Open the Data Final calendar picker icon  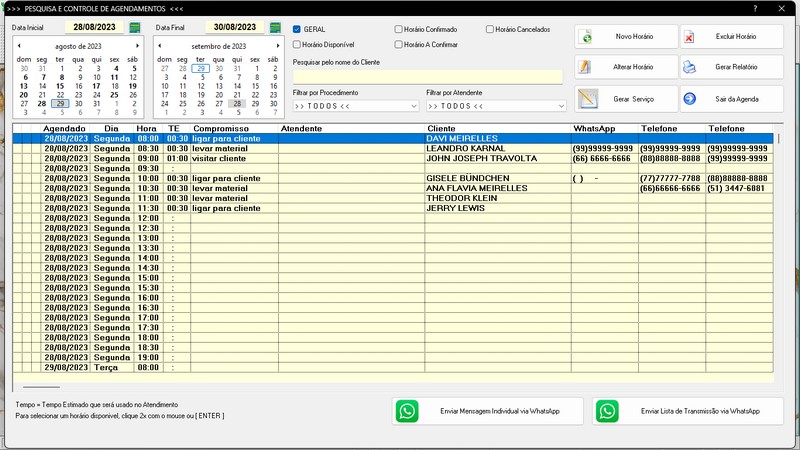point(275,27)
